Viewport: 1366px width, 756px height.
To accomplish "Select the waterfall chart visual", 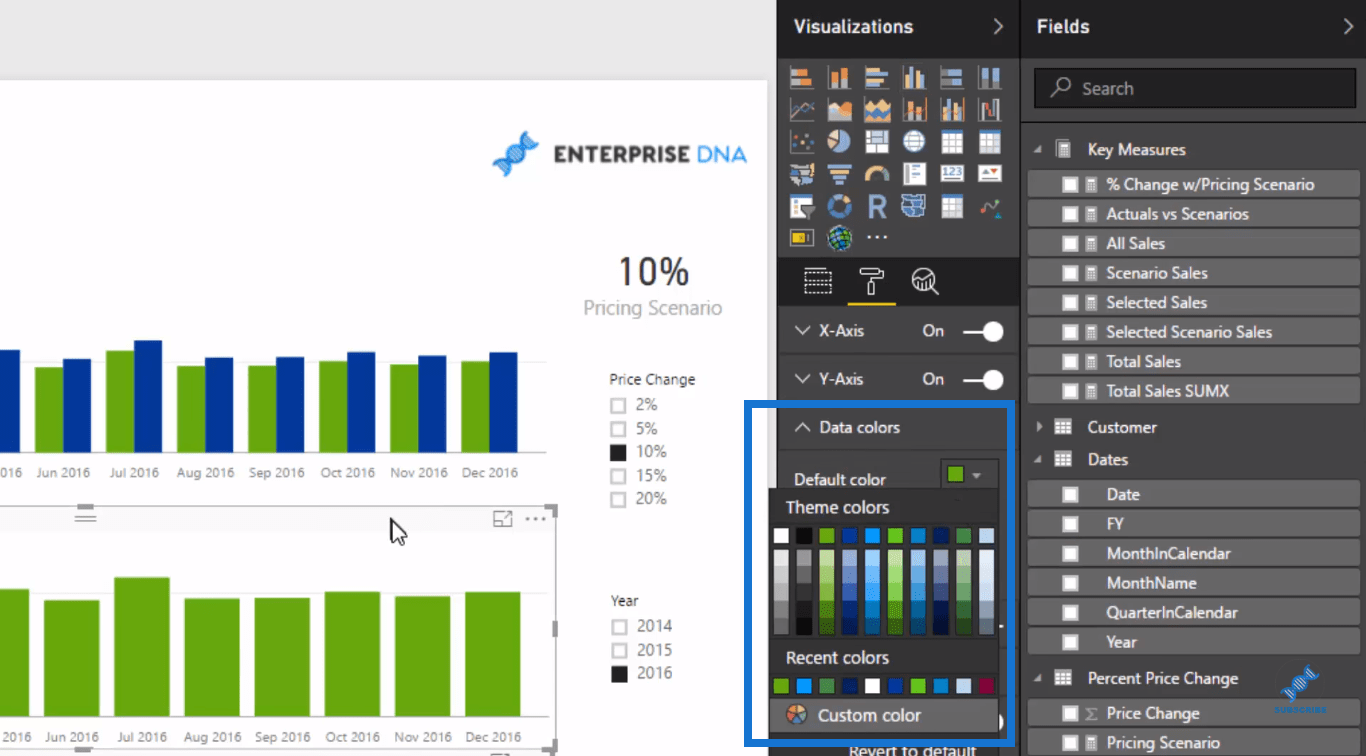I will 989,110.
